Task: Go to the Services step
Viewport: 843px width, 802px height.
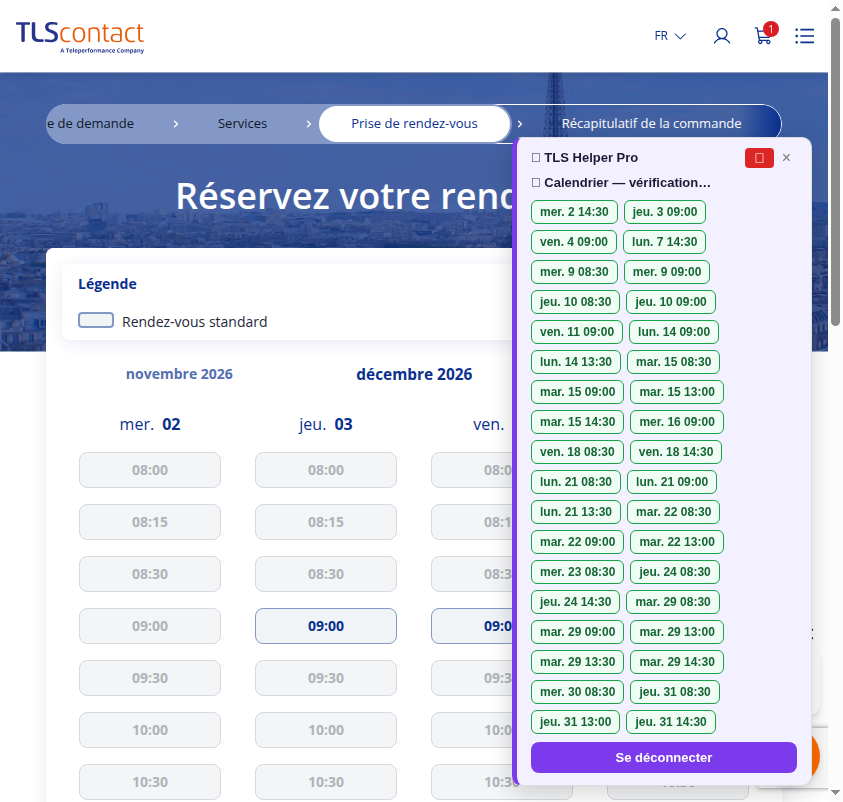Action: coord(242,124)
